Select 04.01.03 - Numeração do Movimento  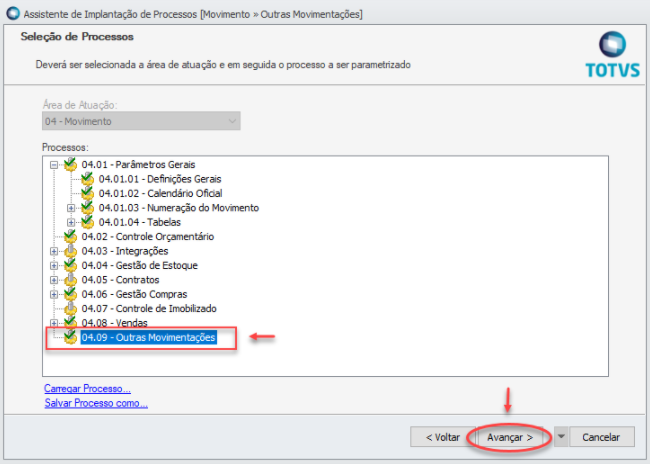[179, 208]
